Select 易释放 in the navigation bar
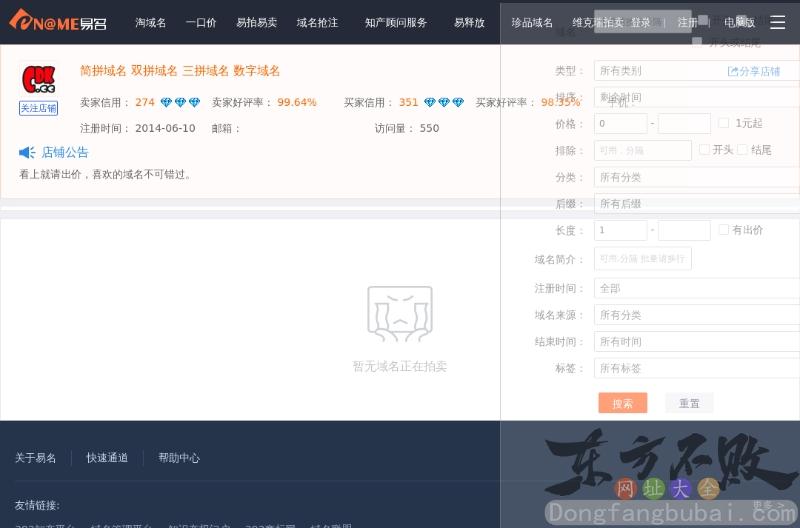Image resolution: width=800 pixels, height=528 pixels. point(469,22)
